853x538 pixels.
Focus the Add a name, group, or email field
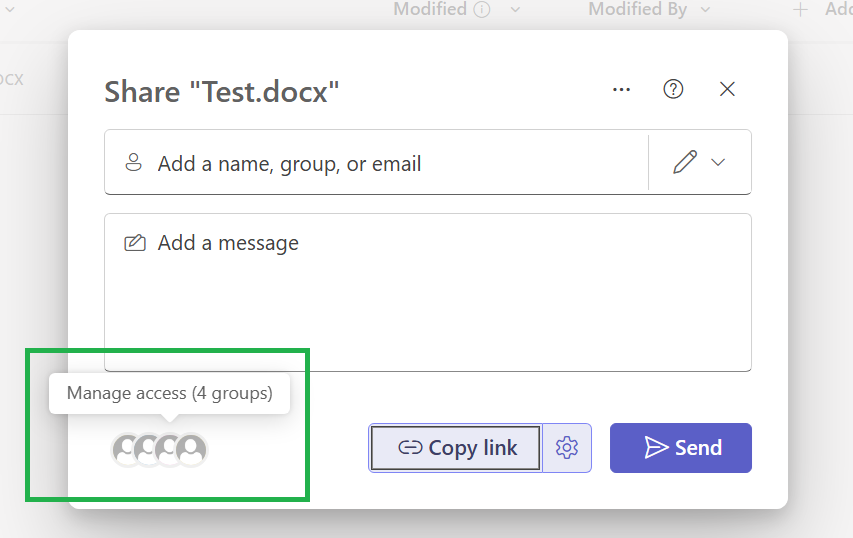coord(376,163)
